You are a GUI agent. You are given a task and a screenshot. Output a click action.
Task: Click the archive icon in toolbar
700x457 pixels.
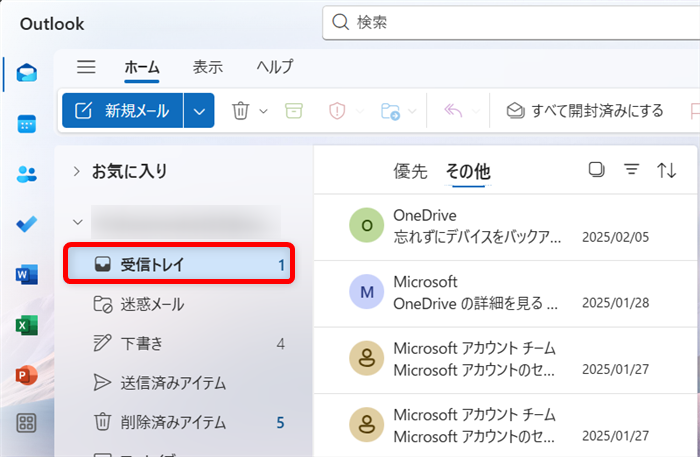[293, 111]
